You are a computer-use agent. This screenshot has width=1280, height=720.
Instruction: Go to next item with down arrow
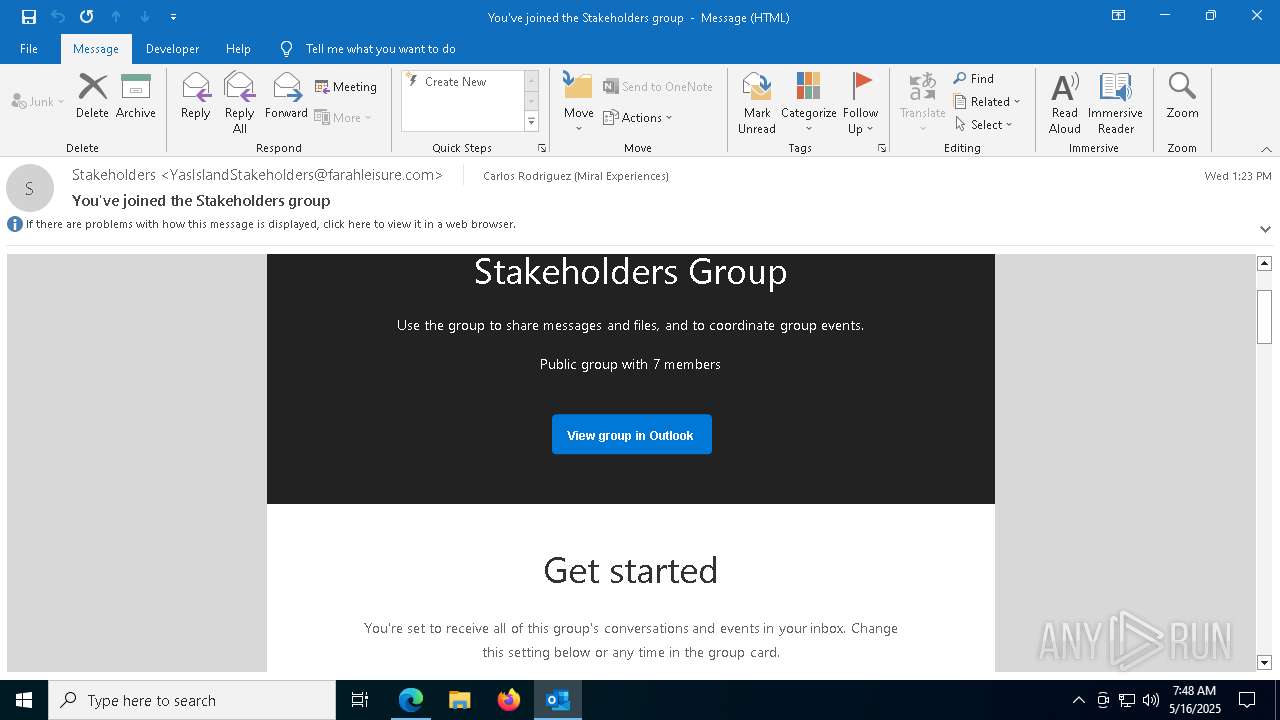(145, 17)
